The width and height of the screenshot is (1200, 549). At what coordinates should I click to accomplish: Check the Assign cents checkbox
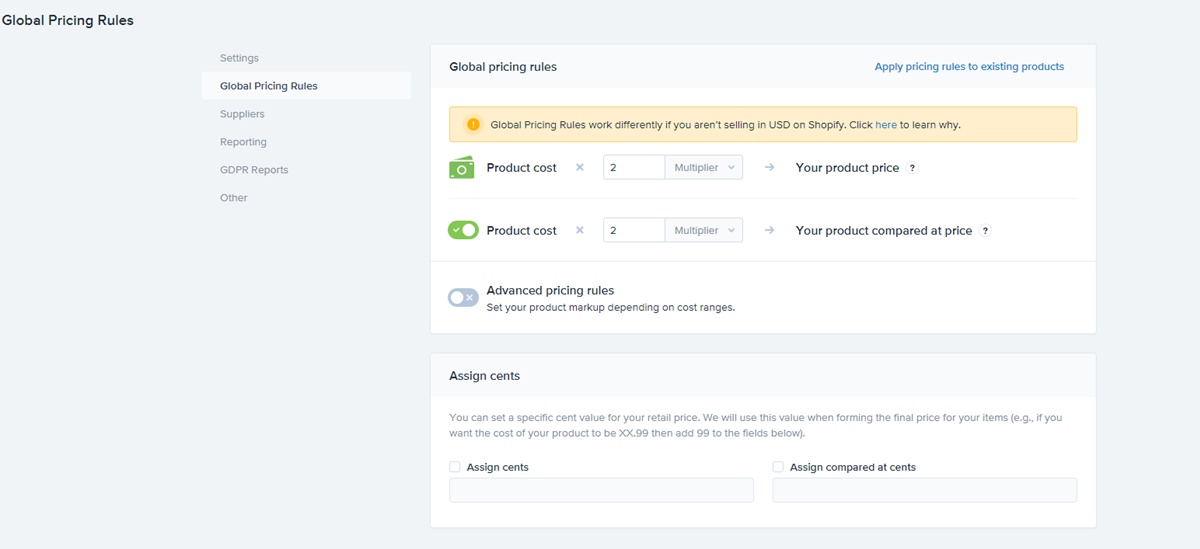click(455, 467)
